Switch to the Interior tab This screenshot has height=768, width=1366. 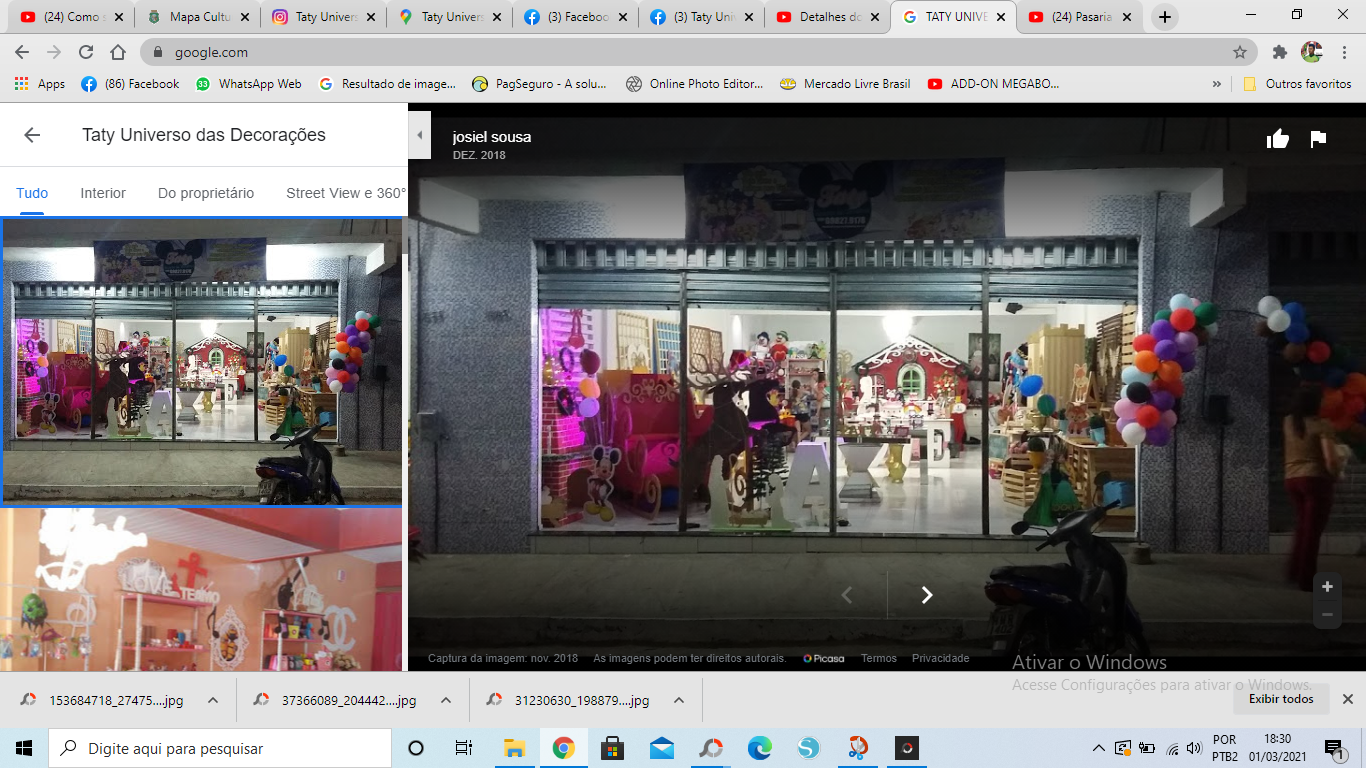103,193
